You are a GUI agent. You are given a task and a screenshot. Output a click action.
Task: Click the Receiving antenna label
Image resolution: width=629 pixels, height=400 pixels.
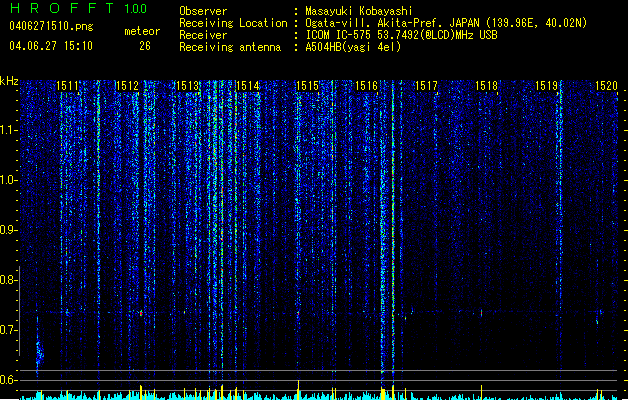coord(230,47)
